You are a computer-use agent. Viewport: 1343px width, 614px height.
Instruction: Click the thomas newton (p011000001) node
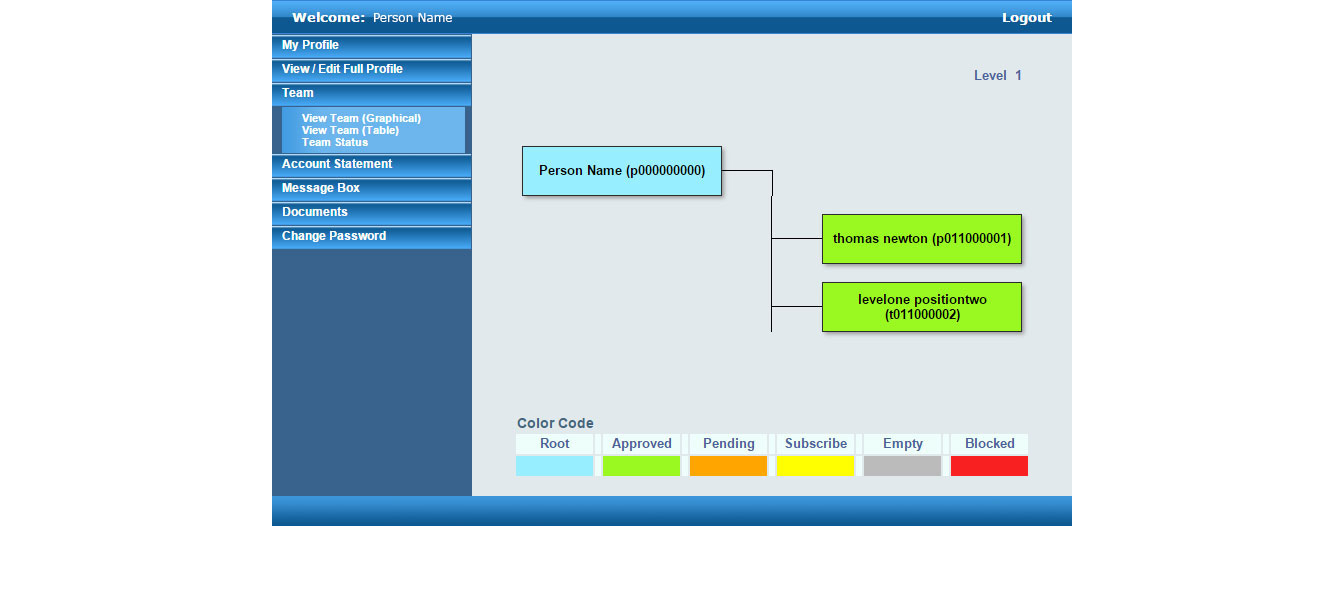pos(921,239)
